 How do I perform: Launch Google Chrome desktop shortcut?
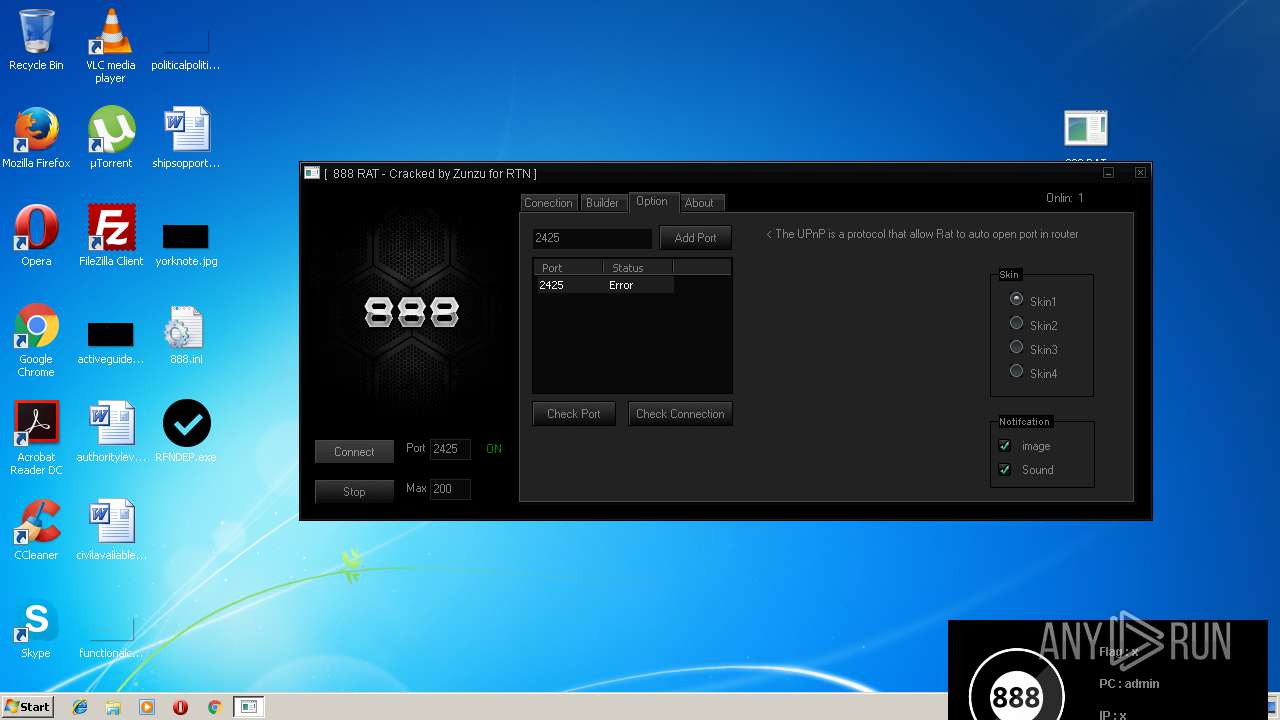[x=36, y=340]
